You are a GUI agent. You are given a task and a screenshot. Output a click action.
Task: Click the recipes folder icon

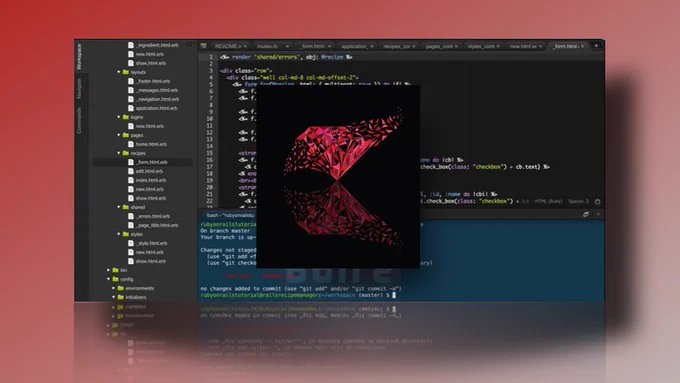tap(126, 153)
